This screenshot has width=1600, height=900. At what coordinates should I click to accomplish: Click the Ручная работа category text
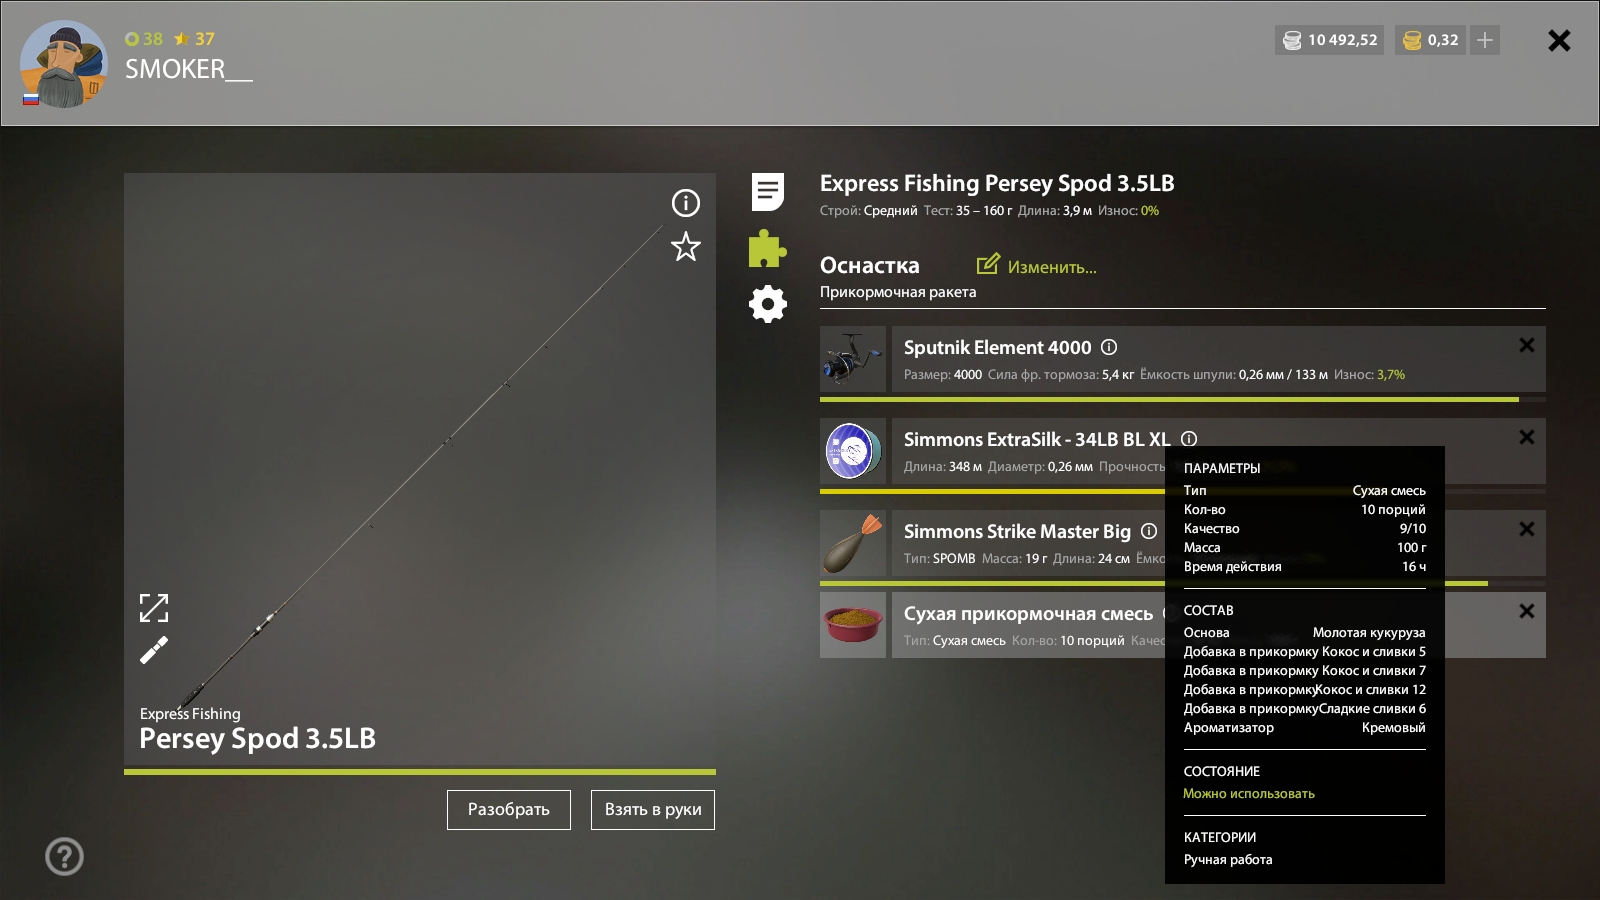pyautogui.click(x=1228, y=860)
